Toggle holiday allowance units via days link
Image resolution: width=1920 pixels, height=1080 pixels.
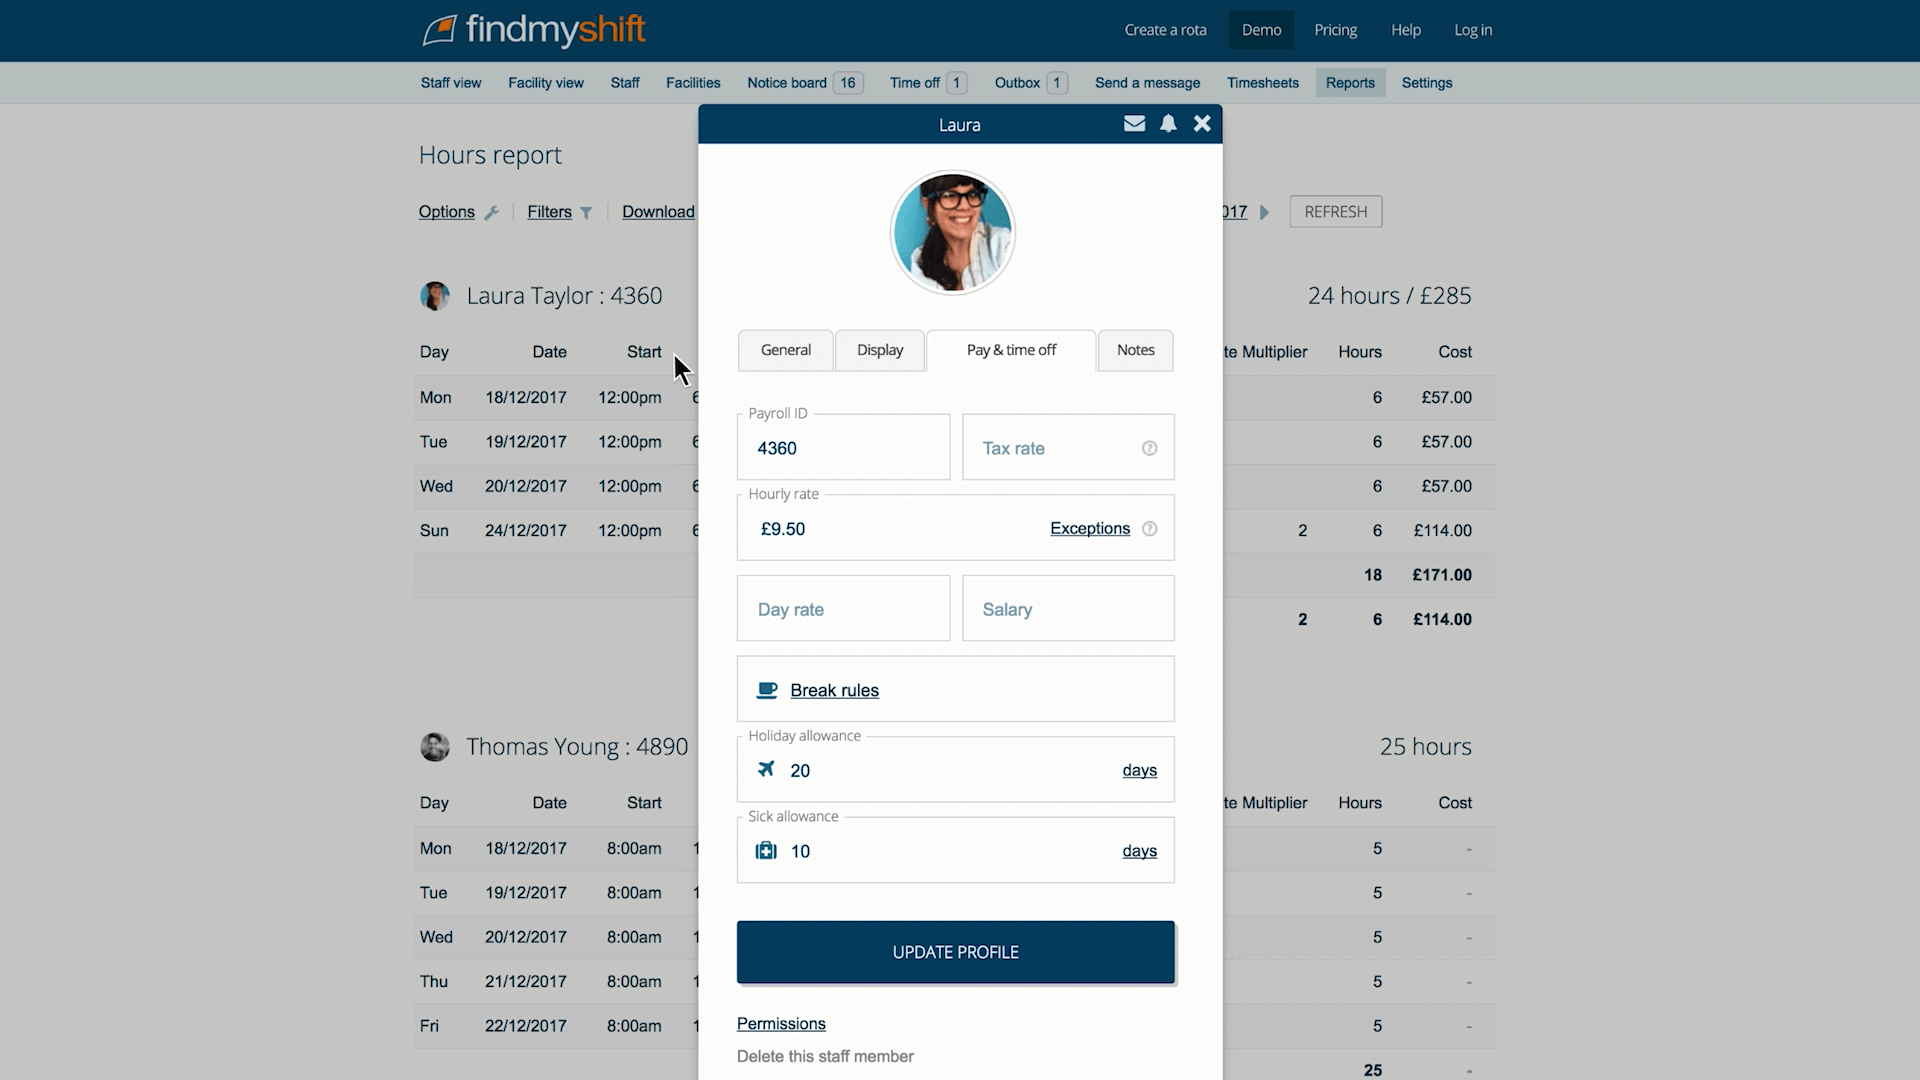1139,770
